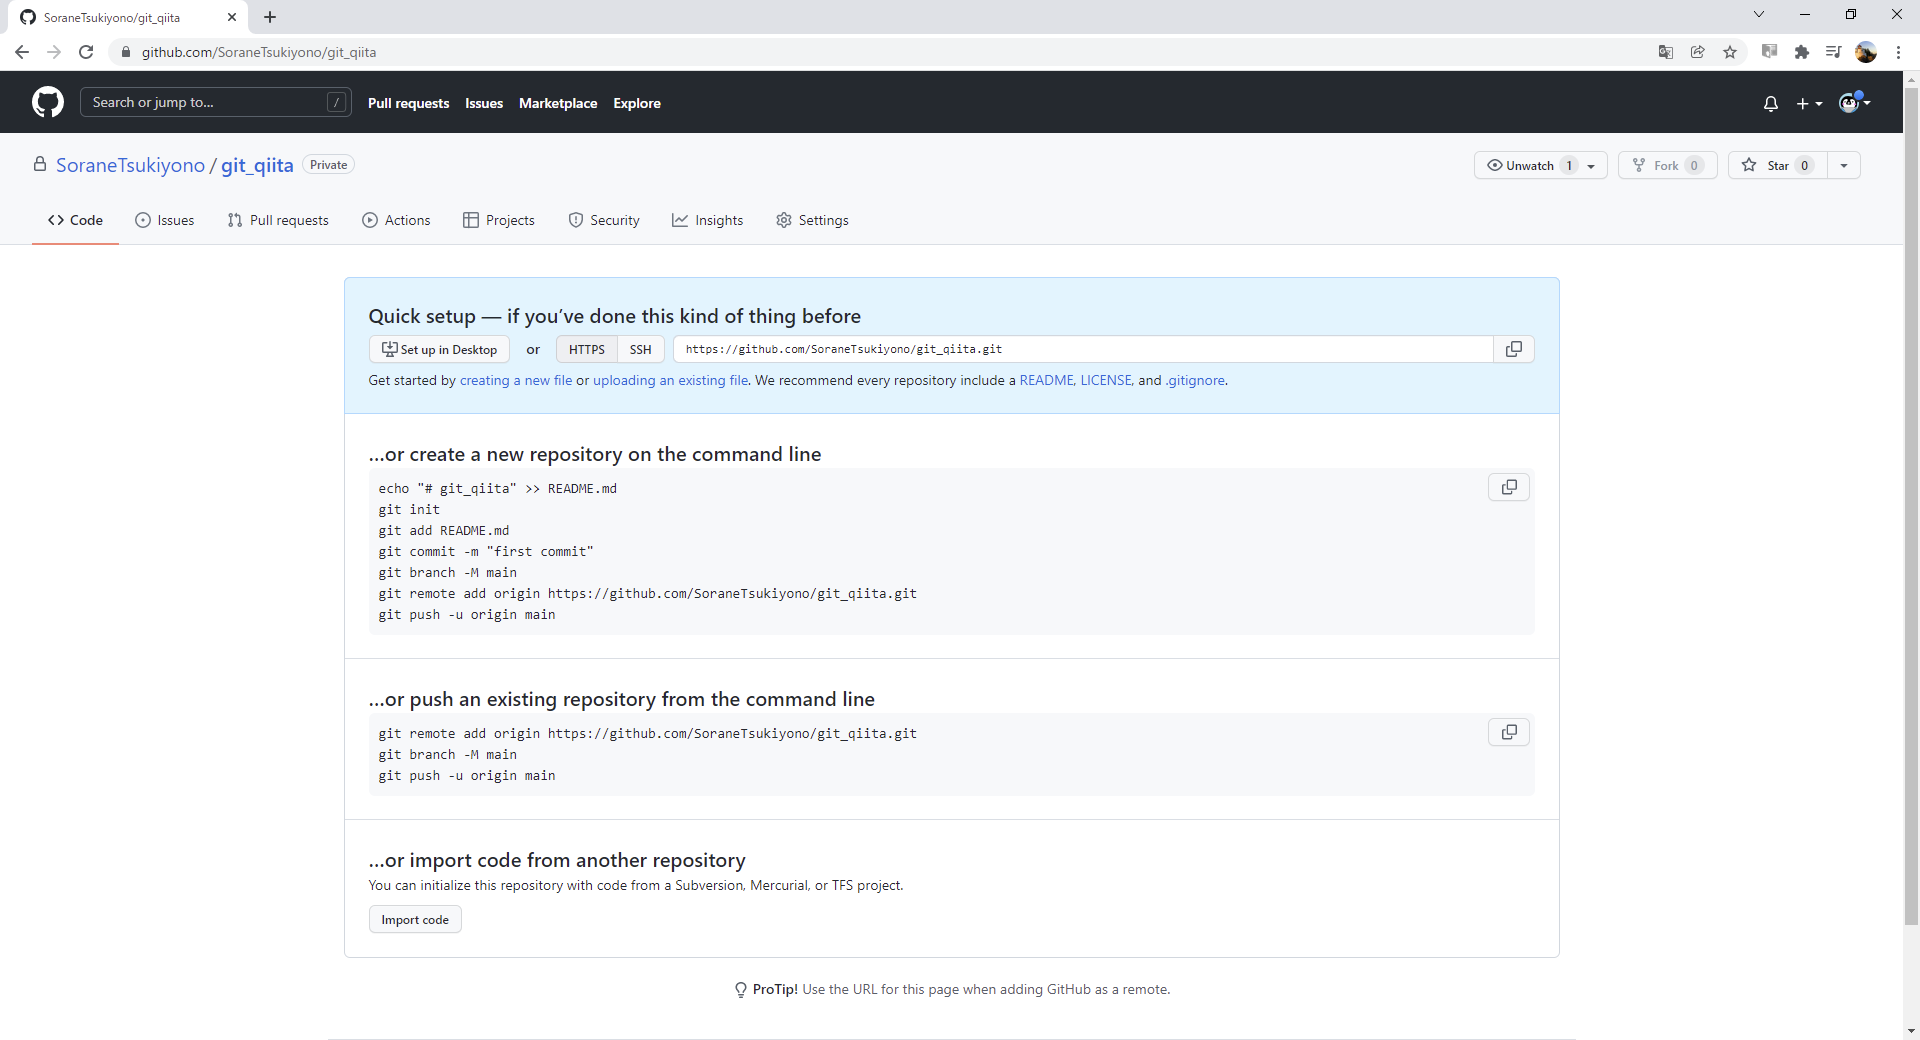This screenshot has height=1040, width=1920.
Task: Bookmark the page via the address bar star
Action: (x=1731, y=52)
